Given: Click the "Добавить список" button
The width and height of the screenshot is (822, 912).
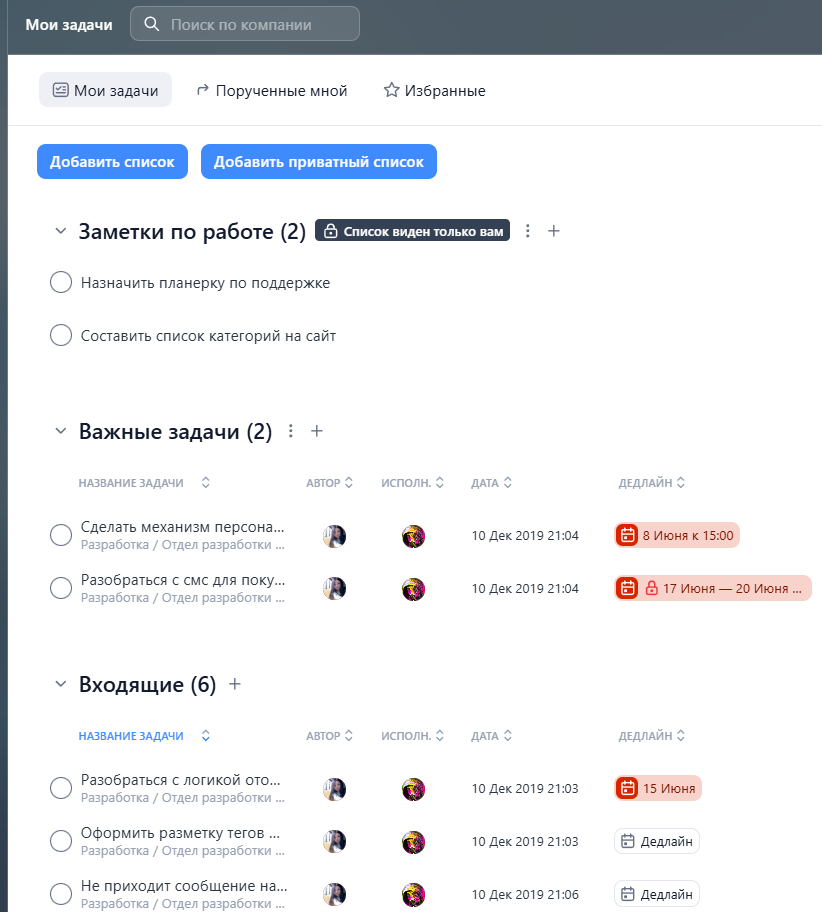Looking at the screenshot, I should [x=111, y=161].
